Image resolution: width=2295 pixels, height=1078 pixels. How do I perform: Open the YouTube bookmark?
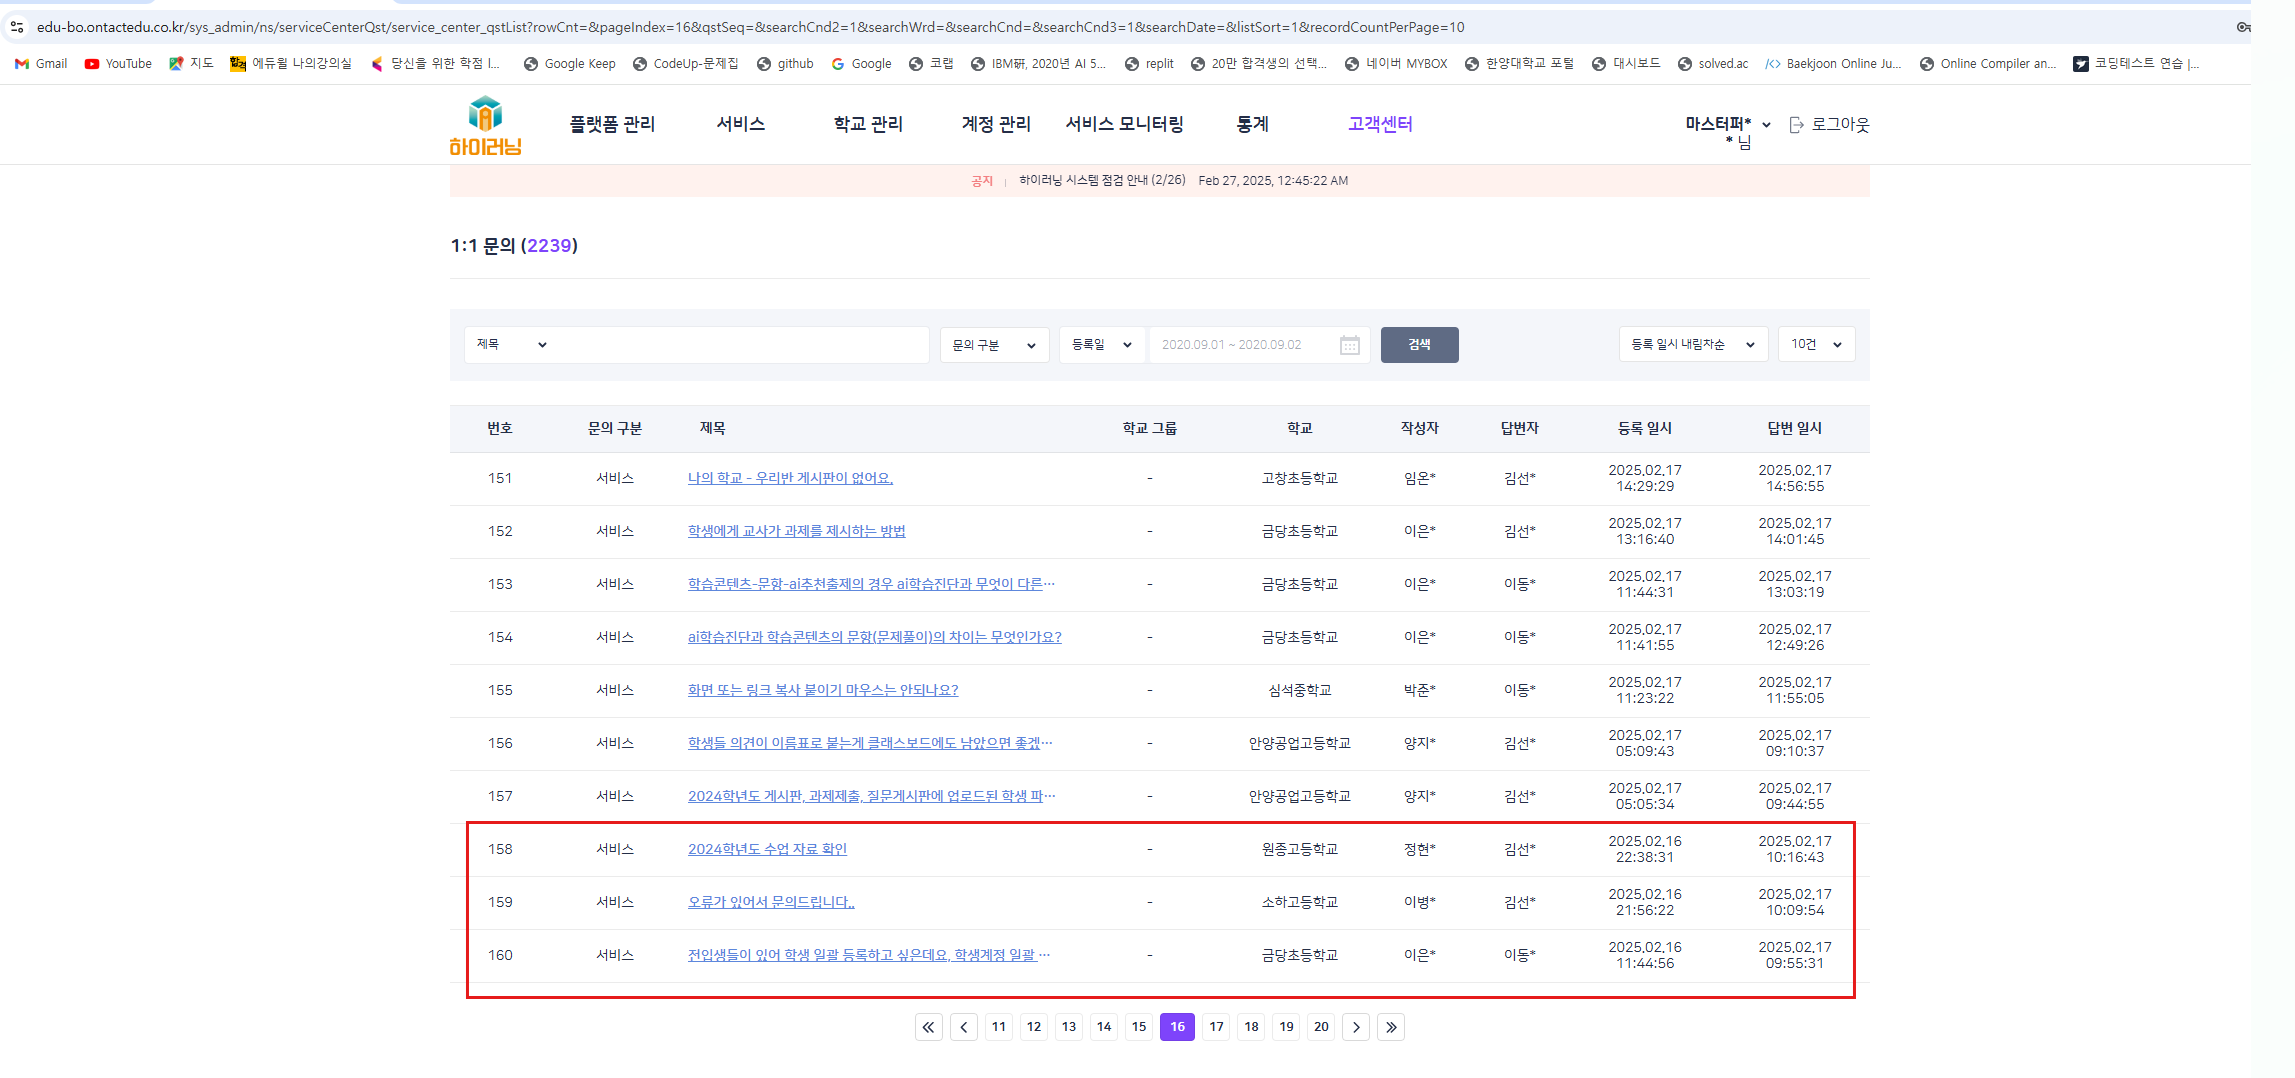tap(118, 64)
